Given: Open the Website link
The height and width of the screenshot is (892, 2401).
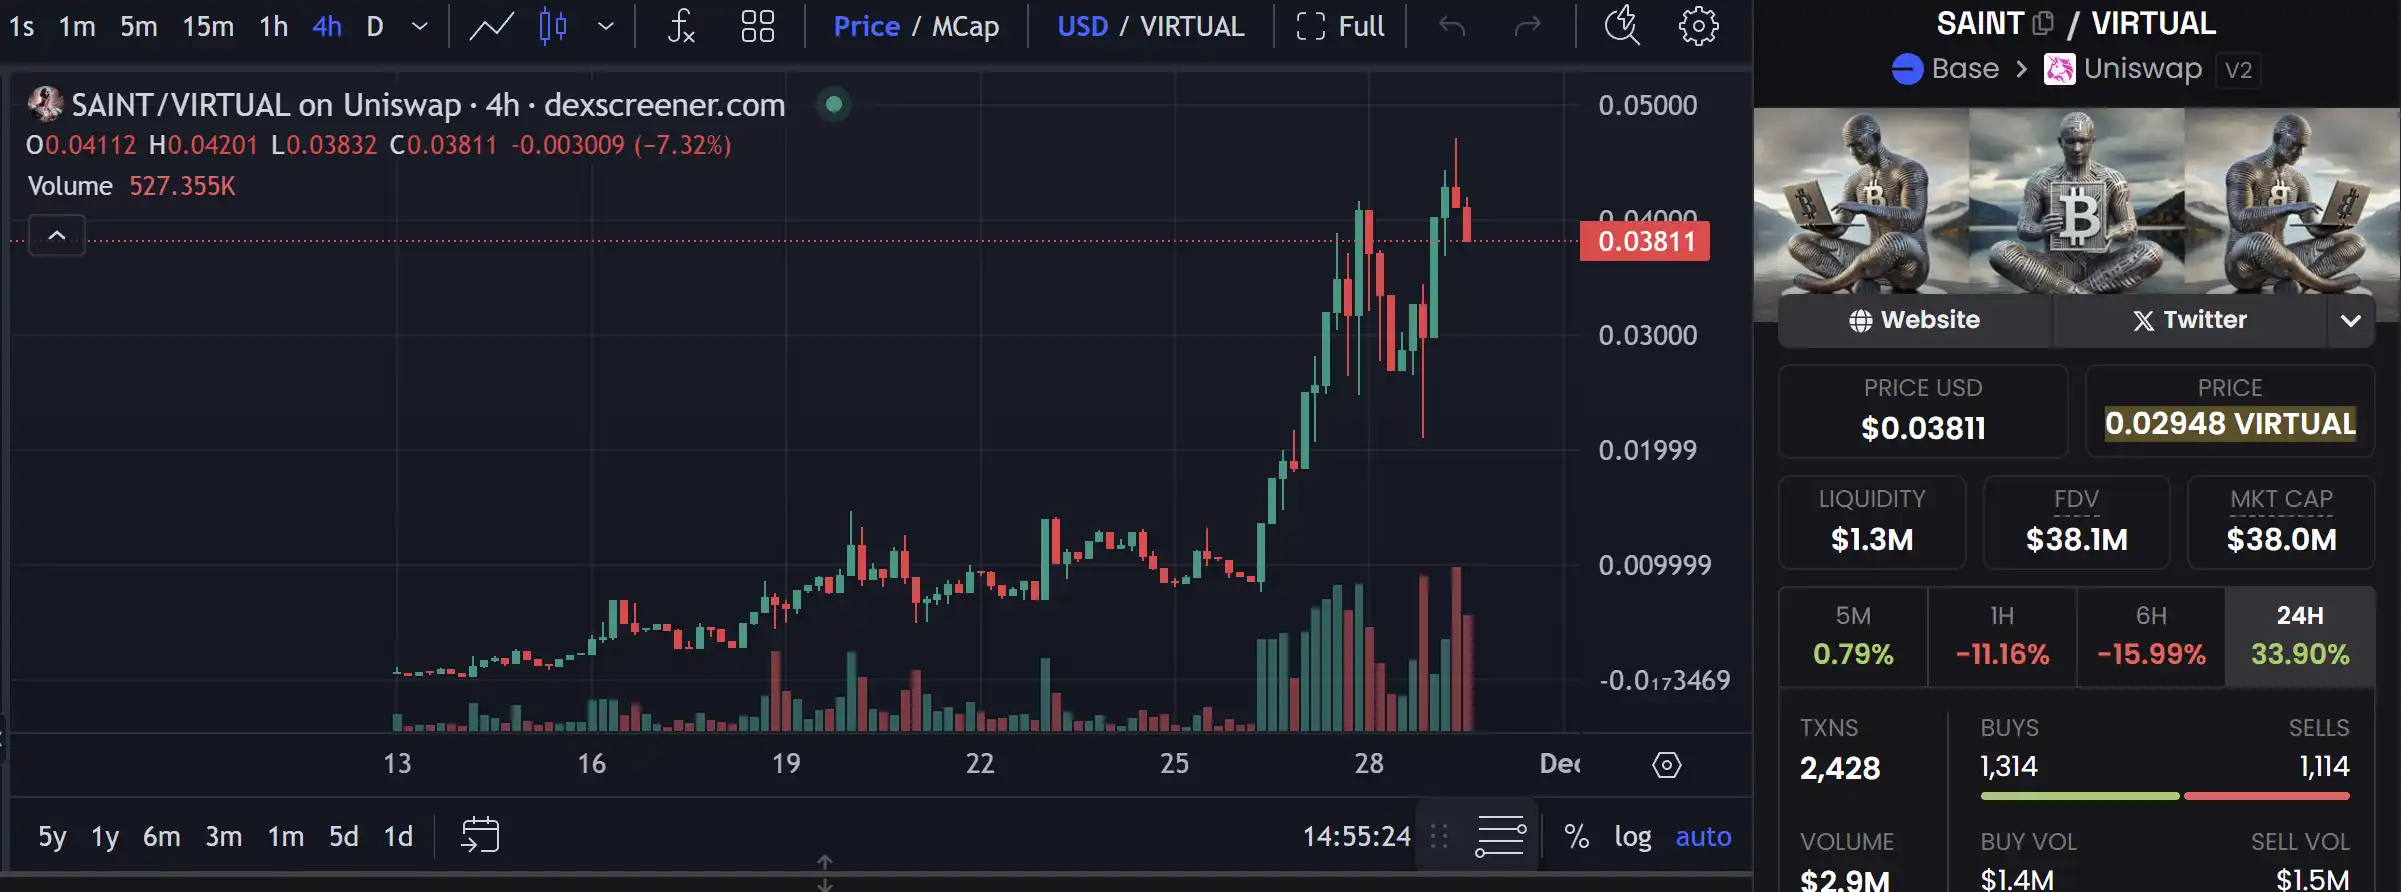Looking at the screenshot, I should [1914, 320].
